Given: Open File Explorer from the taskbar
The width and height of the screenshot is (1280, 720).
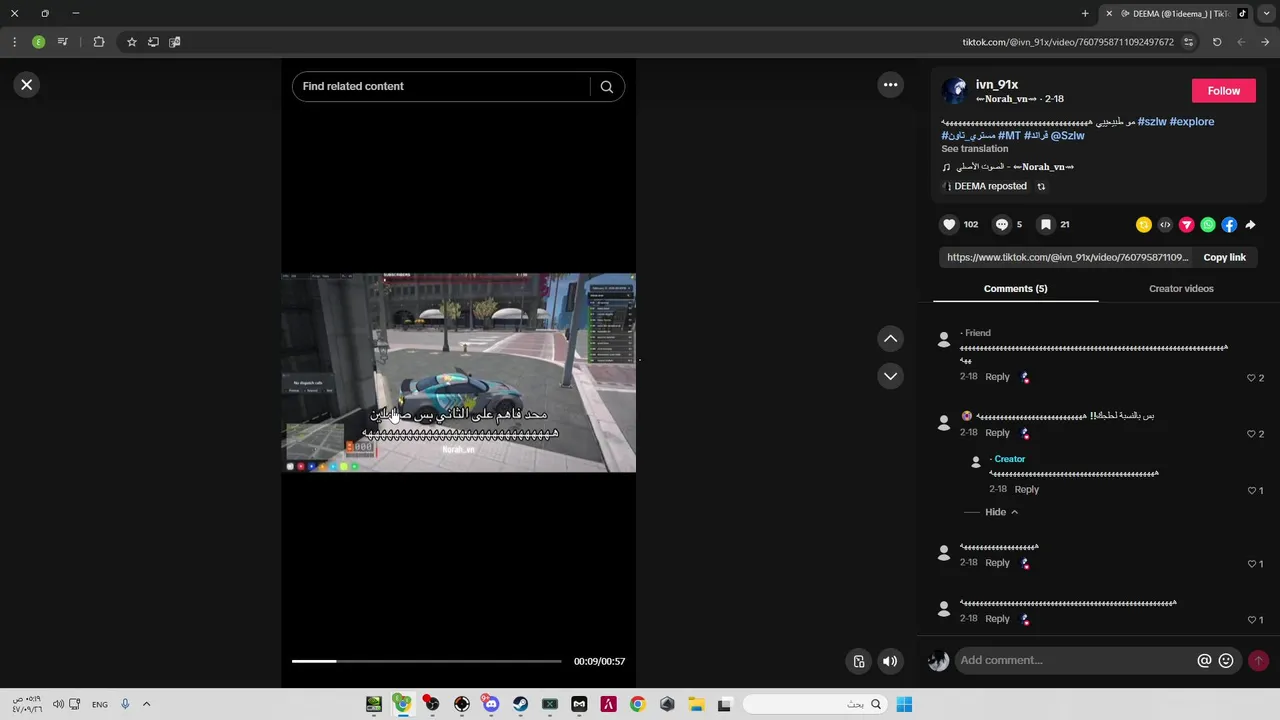Looking at the screenshot, I should point(696,704).
